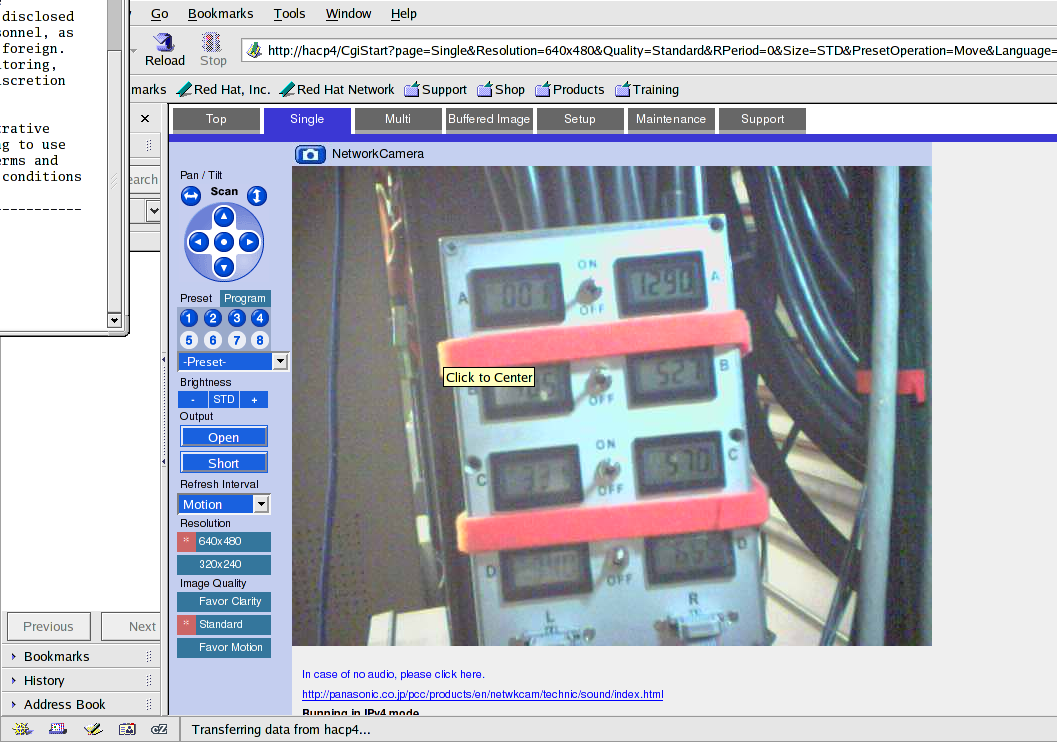The height and width of the screenshot is (742, 1057).
Task: Click the pan scan horizontal arrow icon
Action: point(191,196)
